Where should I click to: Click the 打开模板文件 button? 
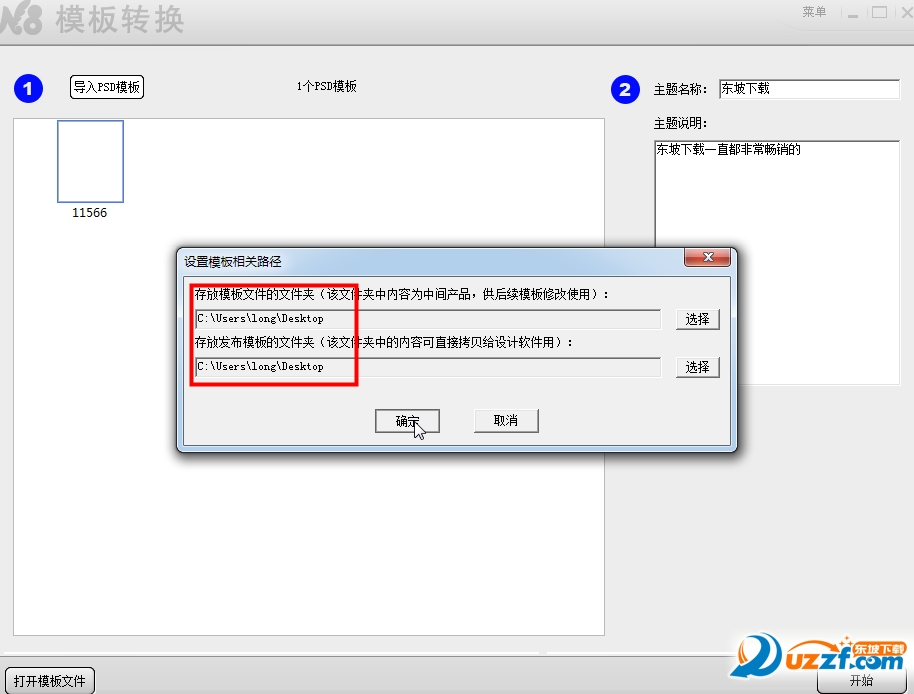coord(50,681)
